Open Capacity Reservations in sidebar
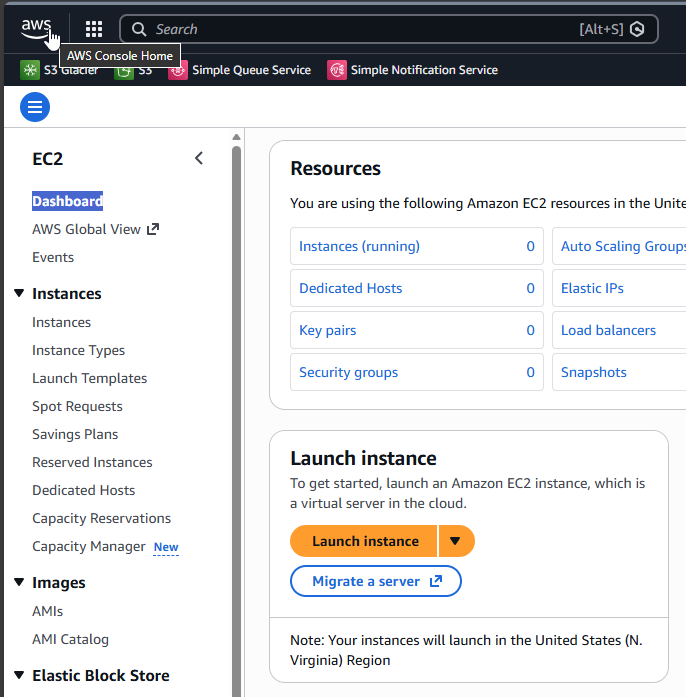The height and width of the screenshot is (697, 686). click(x=101, y=518)
